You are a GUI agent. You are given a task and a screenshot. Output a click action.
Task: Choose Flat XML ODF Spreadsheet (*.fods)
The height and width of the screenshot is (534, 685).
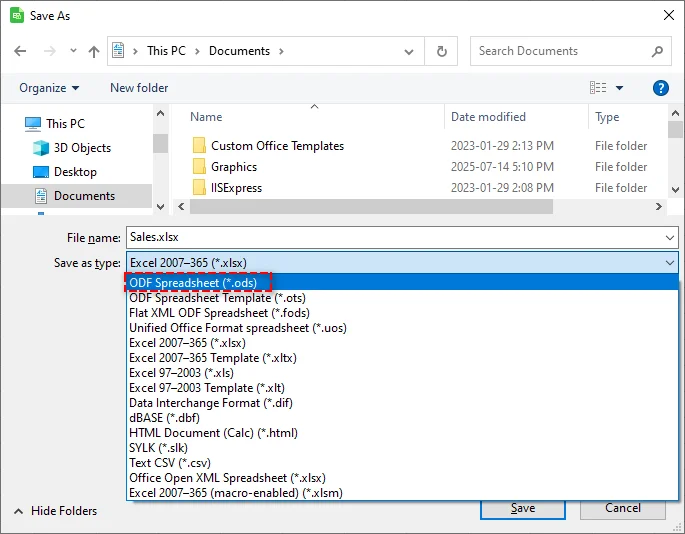click(402, 313)
